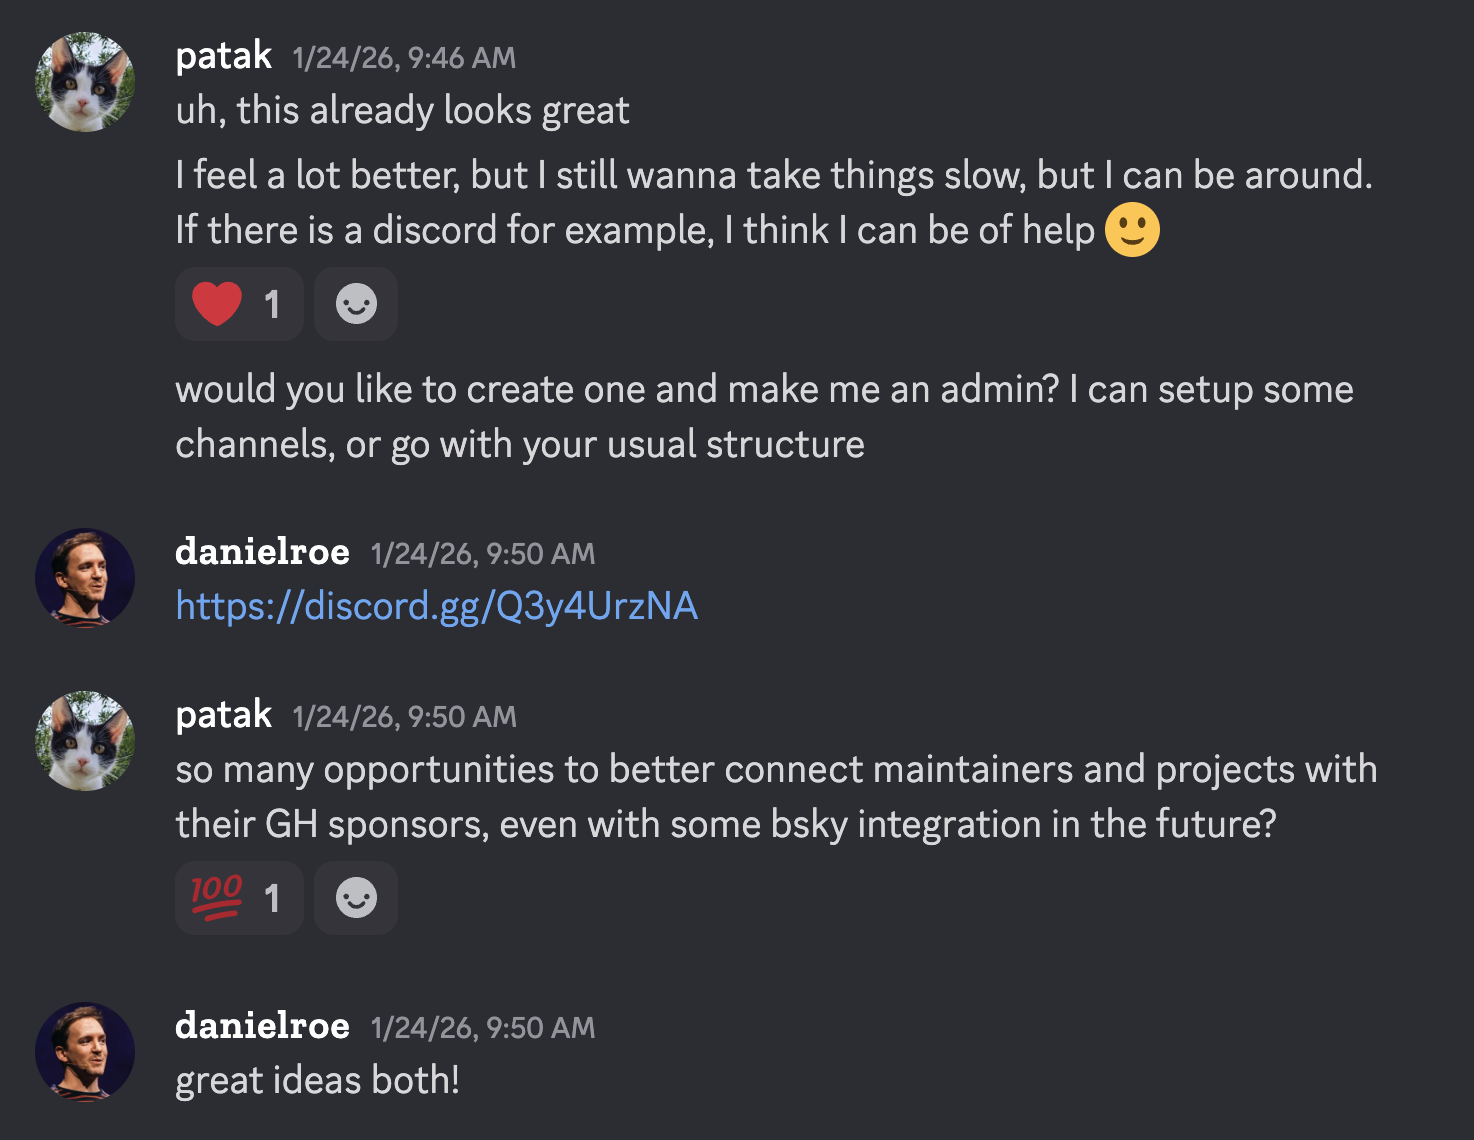Click patak's cat avatar on the first message
Viewport: 1474px width, 1140px height.
(x=84, y=82)
